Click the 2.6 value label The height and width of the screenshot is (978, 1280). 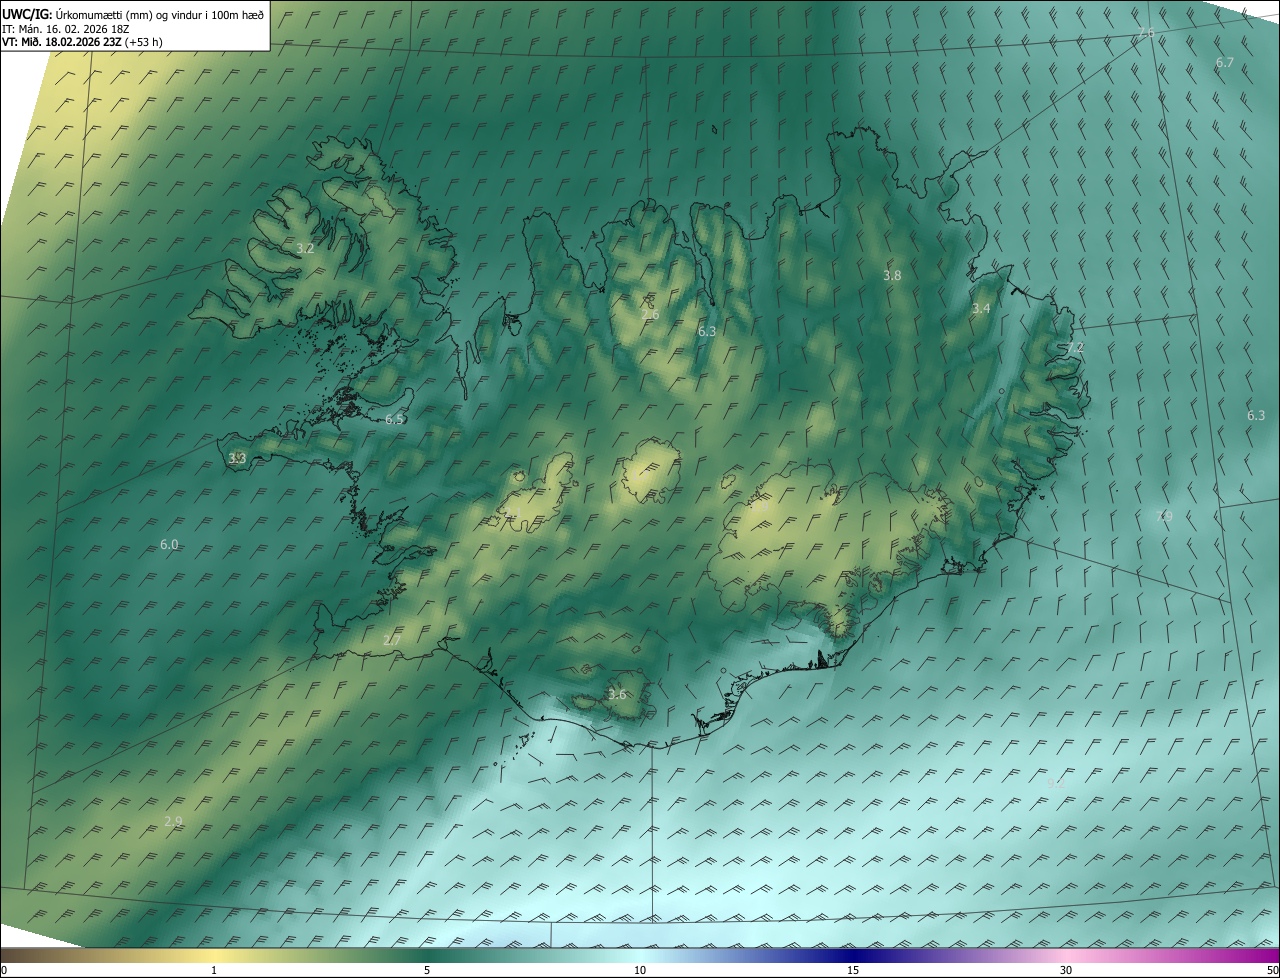click(650, 315)
